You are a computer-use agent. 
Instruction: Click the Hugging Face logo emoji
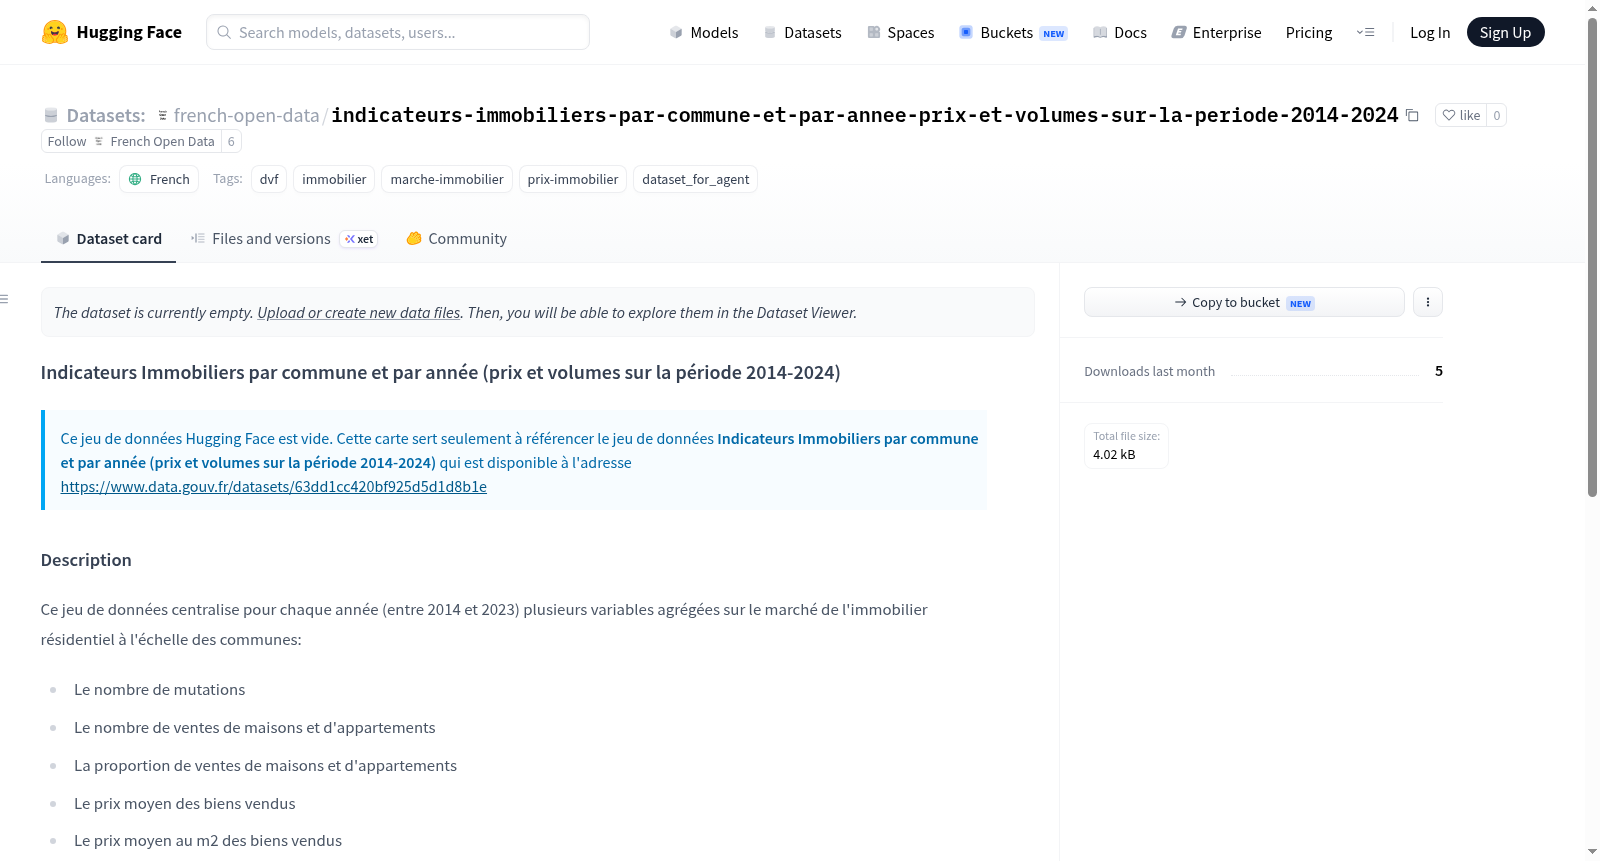tap(55, 32)
